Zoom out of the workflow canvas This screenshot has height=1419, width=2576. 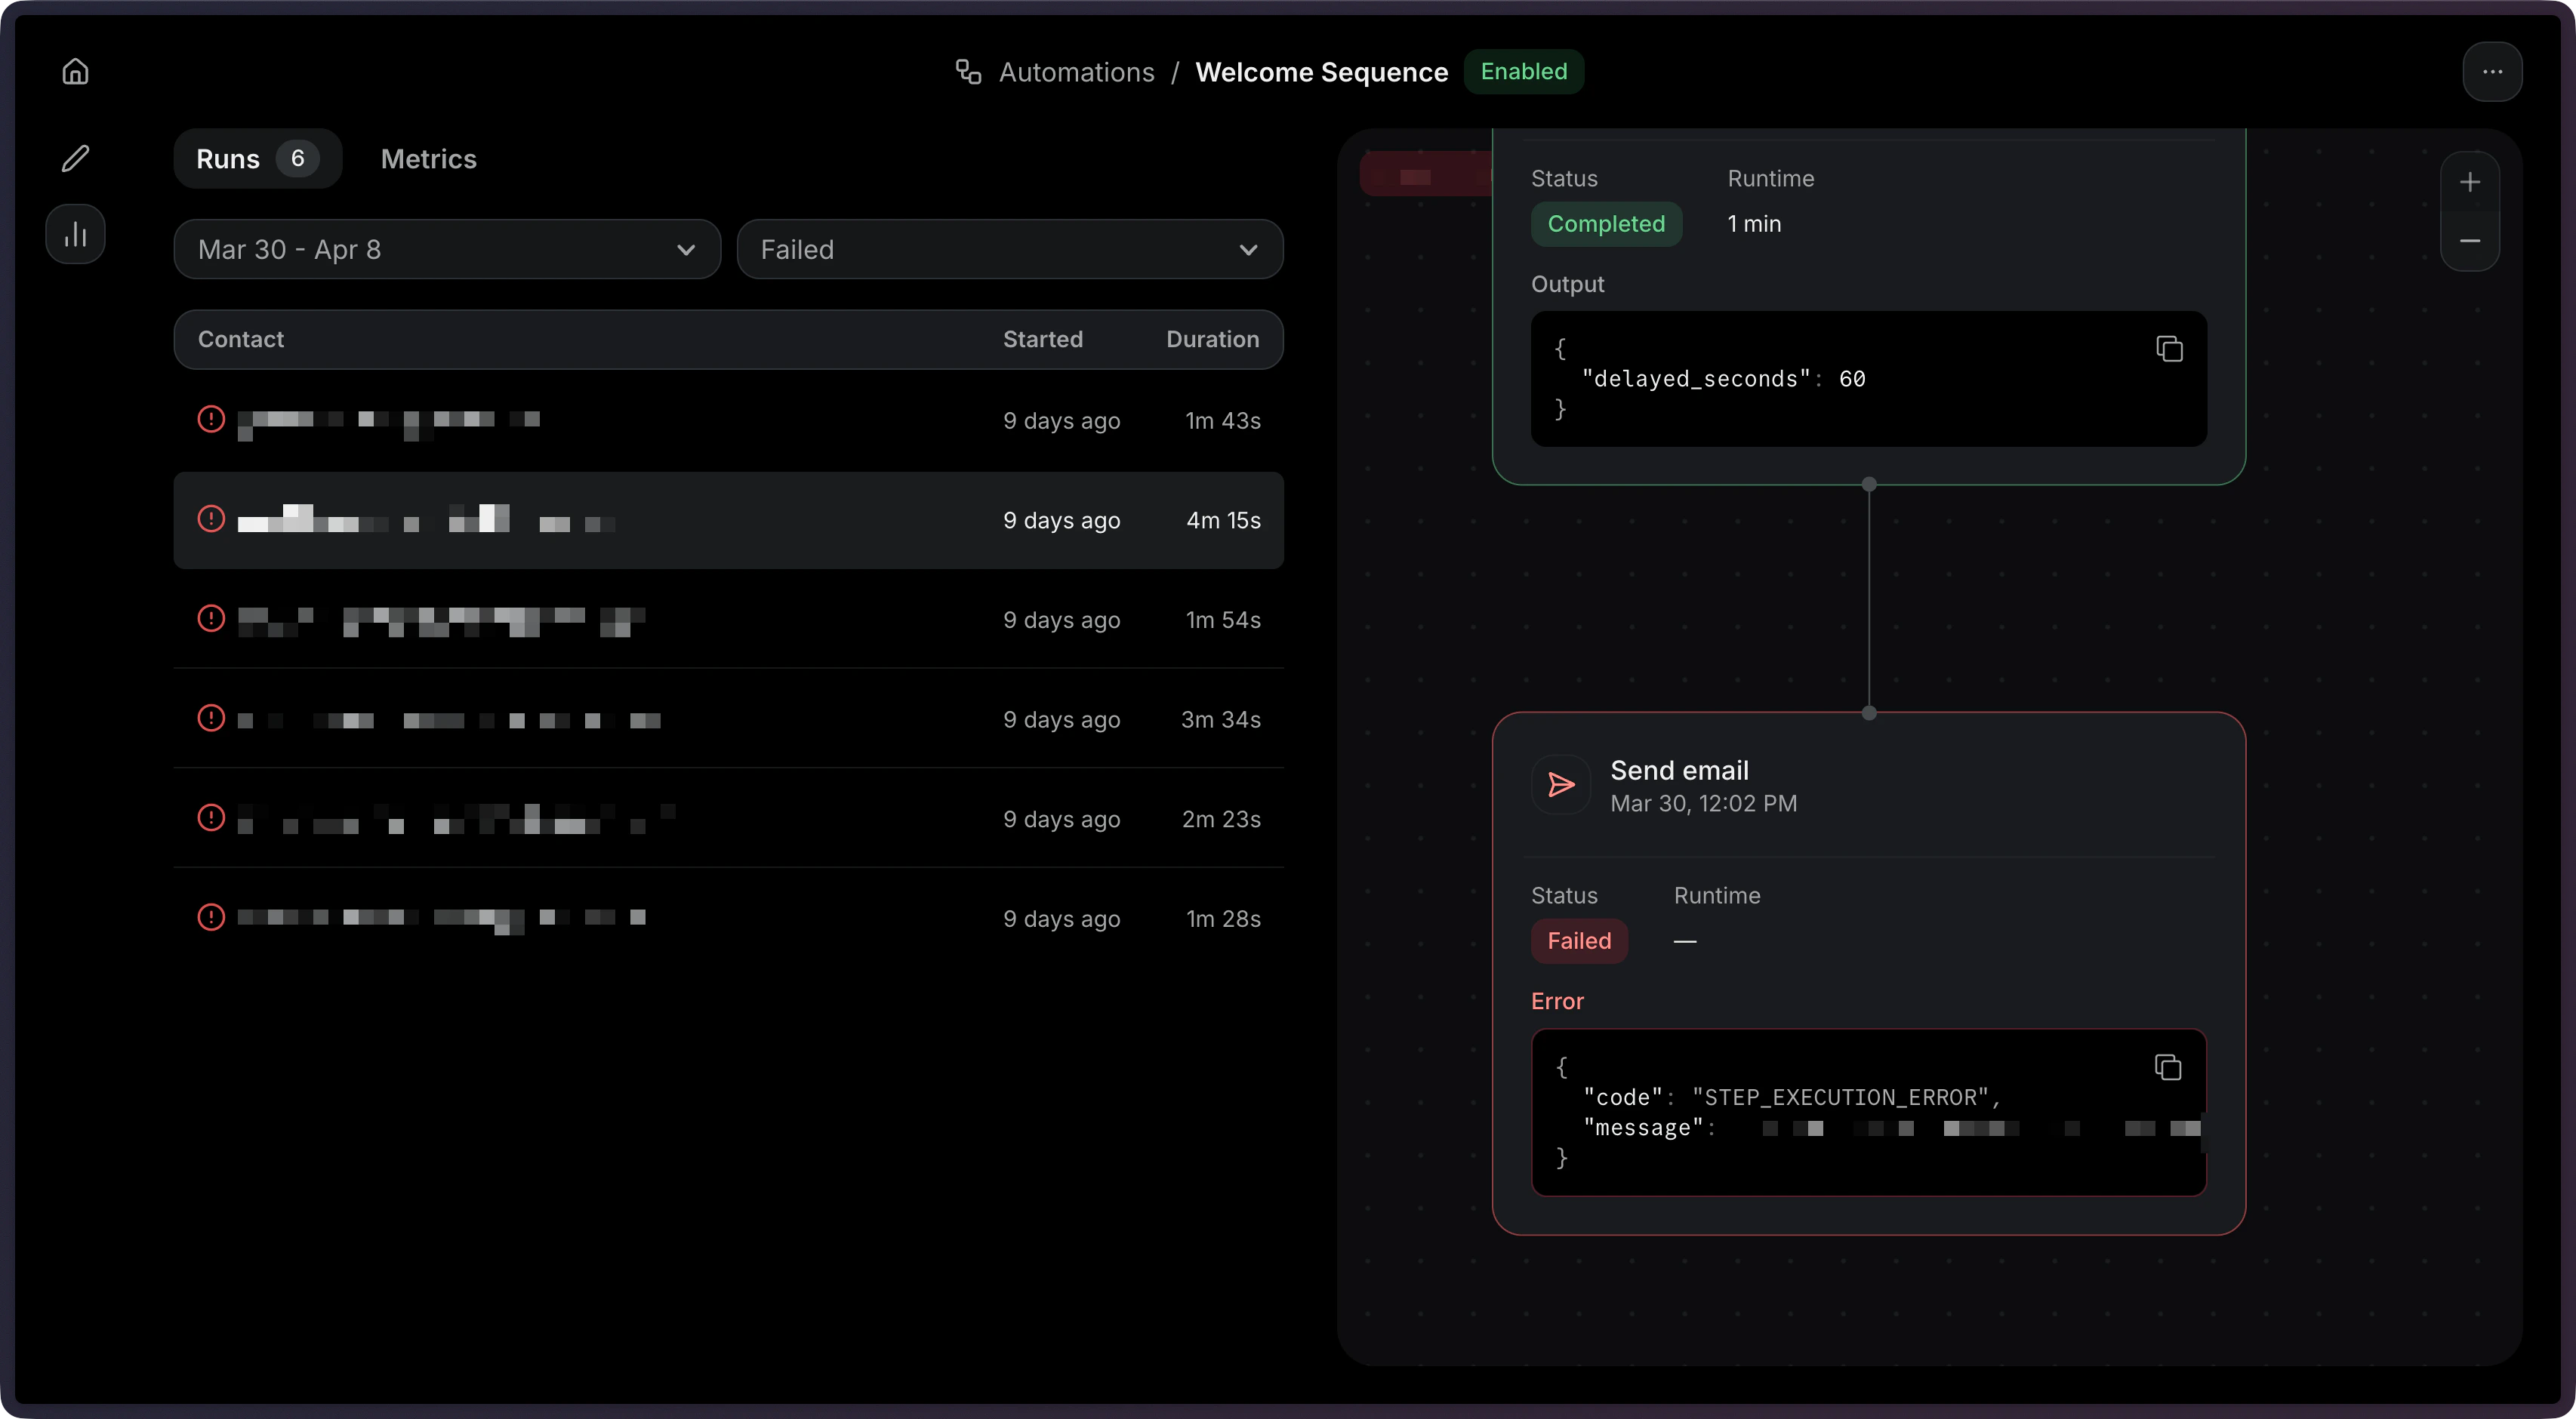[x=2470, y=241]
